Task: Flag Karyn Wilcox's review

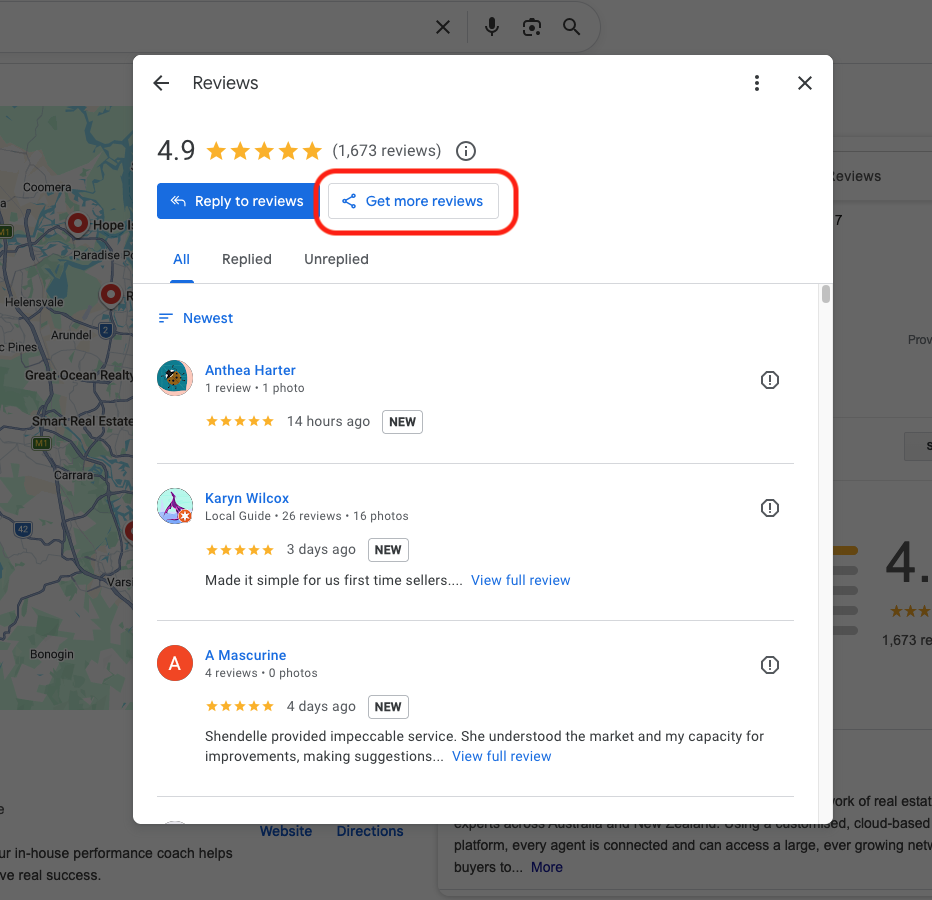Action: pos(770,508)
